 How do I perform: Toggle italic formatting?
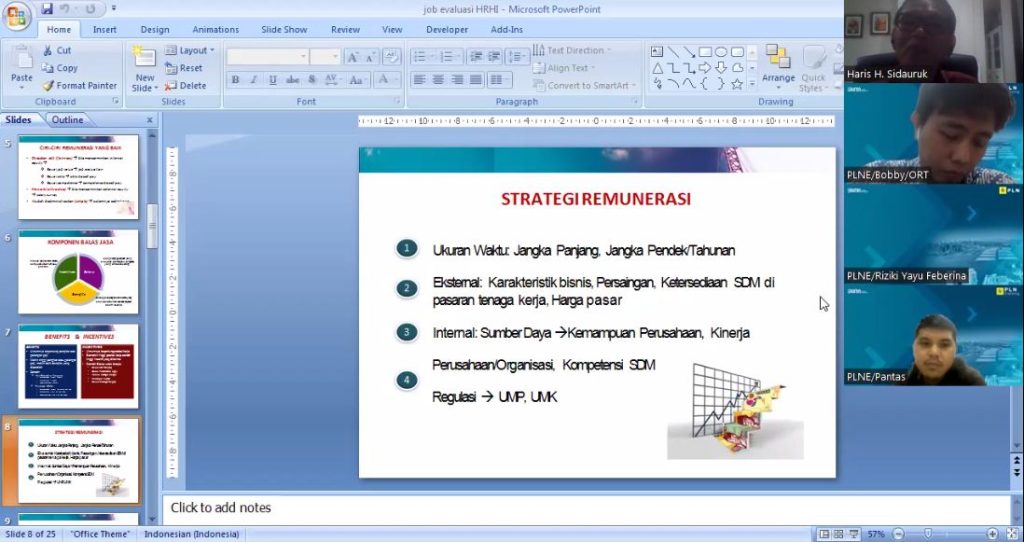click(254, 80)
